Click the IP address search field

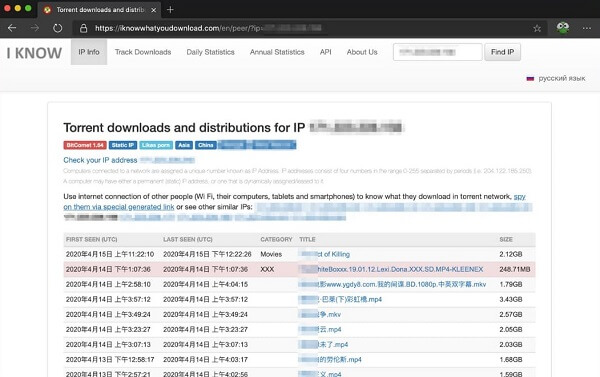coord(437,52)
